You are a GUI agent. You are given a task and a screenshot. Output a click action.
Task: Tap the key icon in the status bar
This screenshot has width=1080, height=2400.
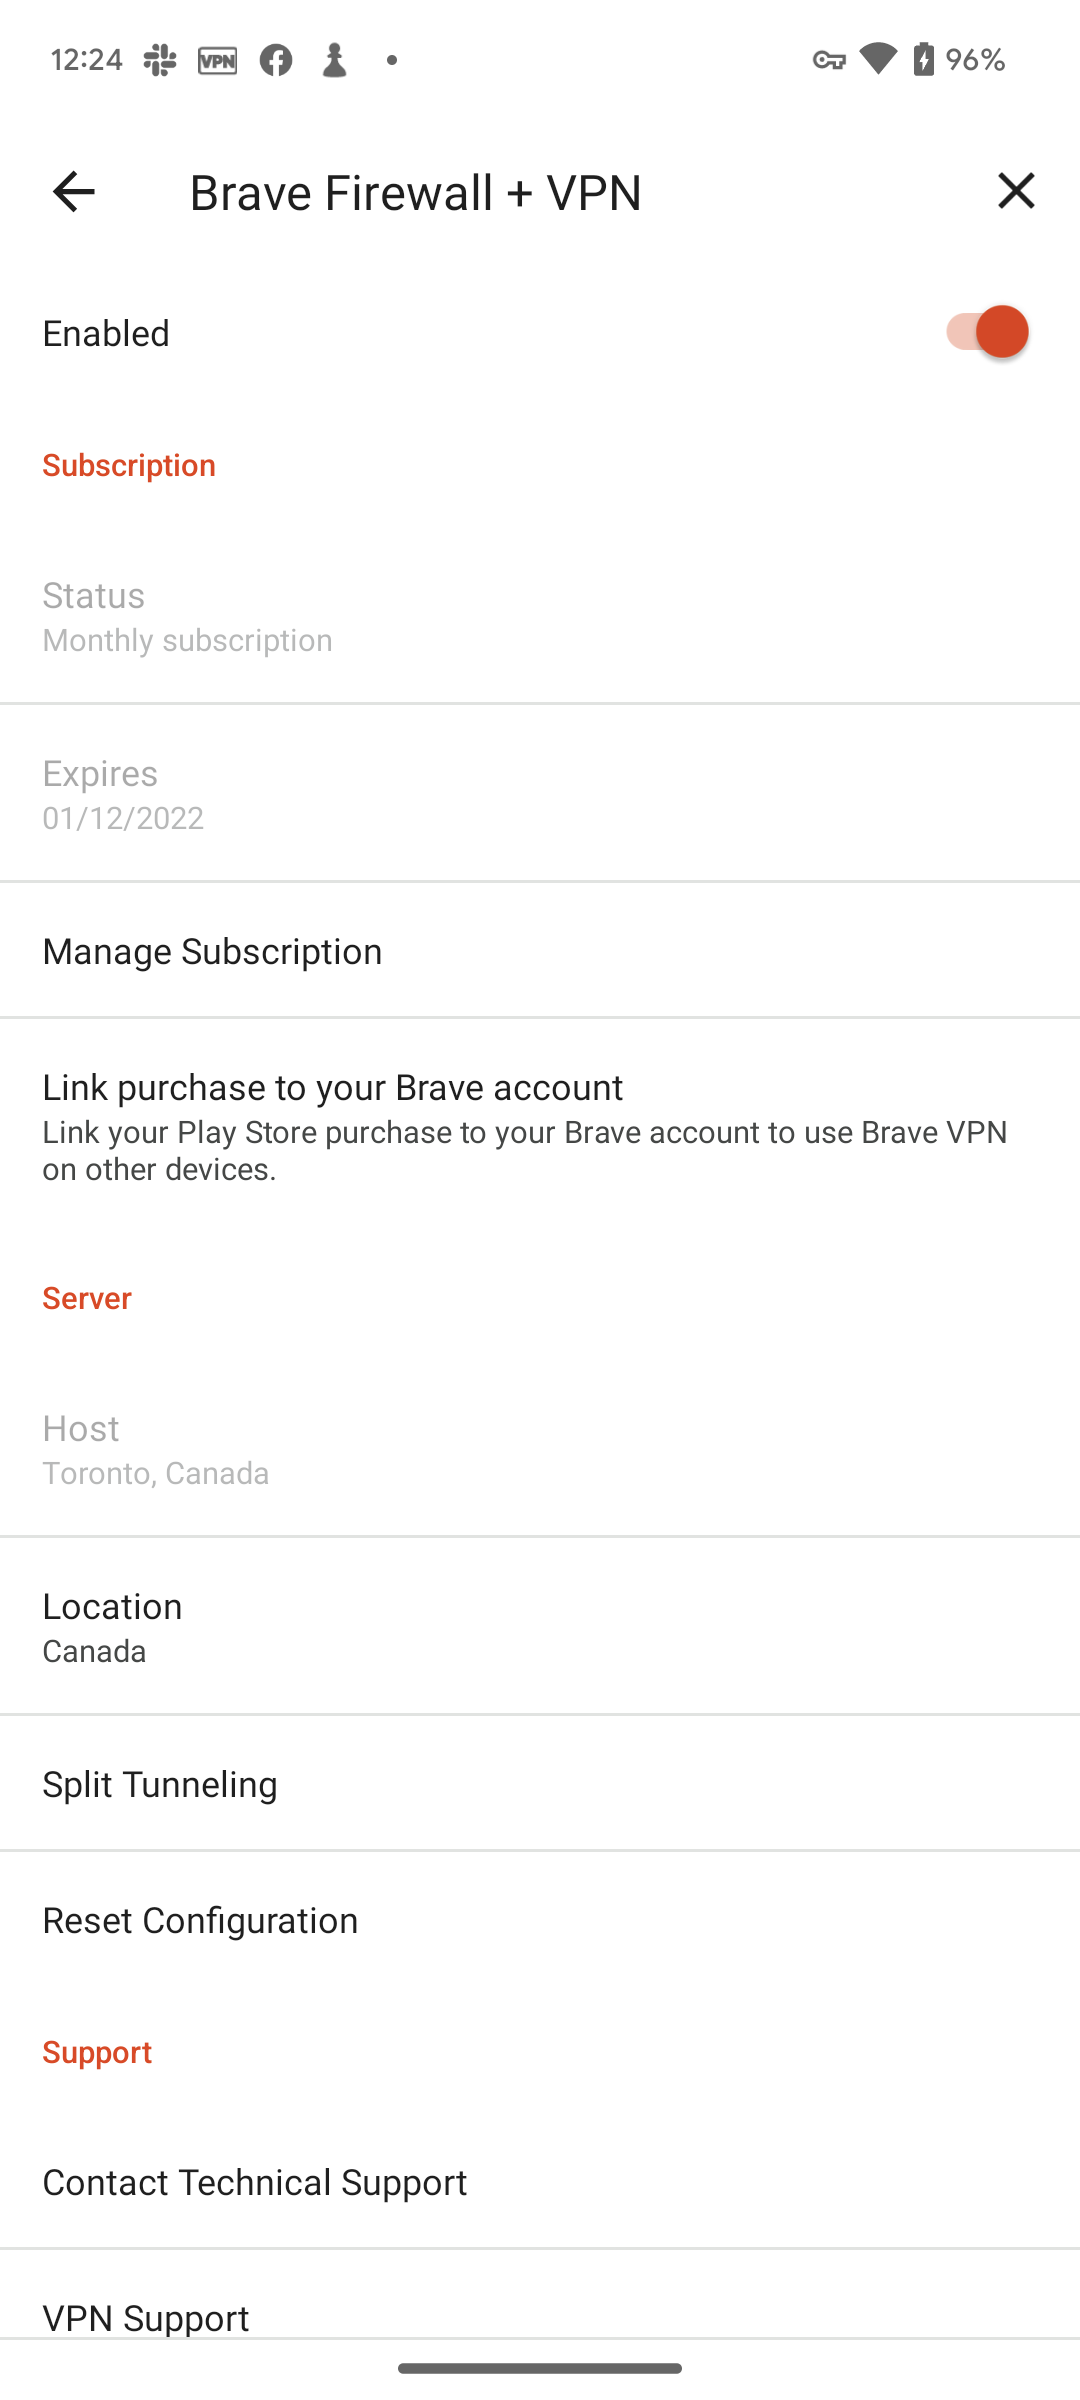pos(831,59)
